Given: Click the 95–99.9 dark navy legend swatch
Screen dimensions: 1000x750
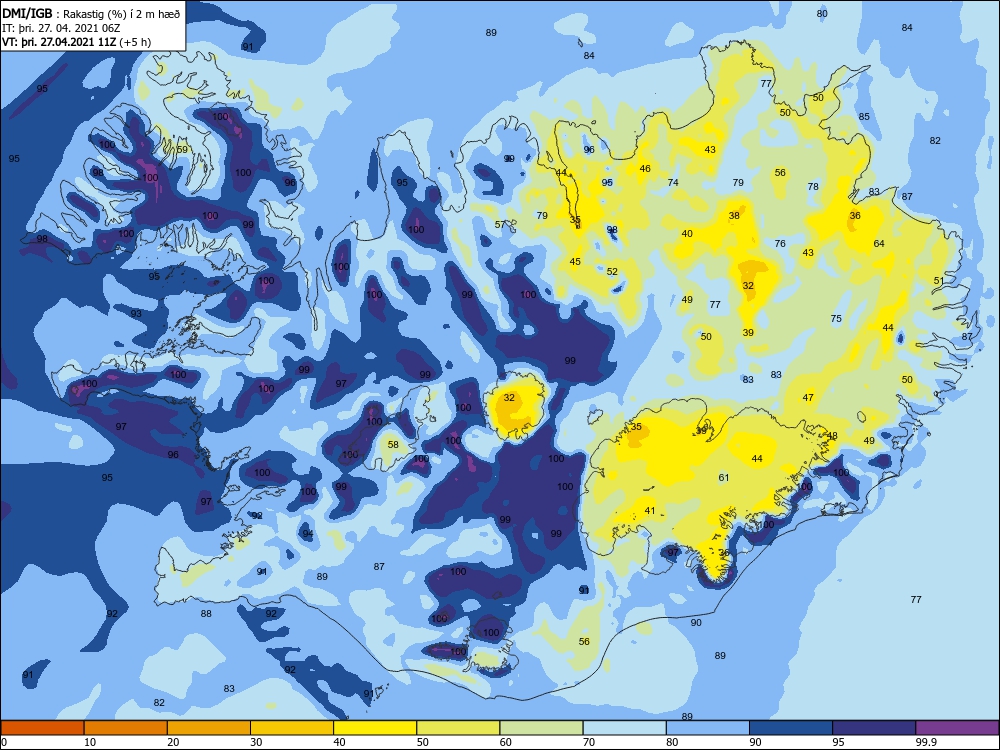Looking at the screenshot, I should point(874,728).
